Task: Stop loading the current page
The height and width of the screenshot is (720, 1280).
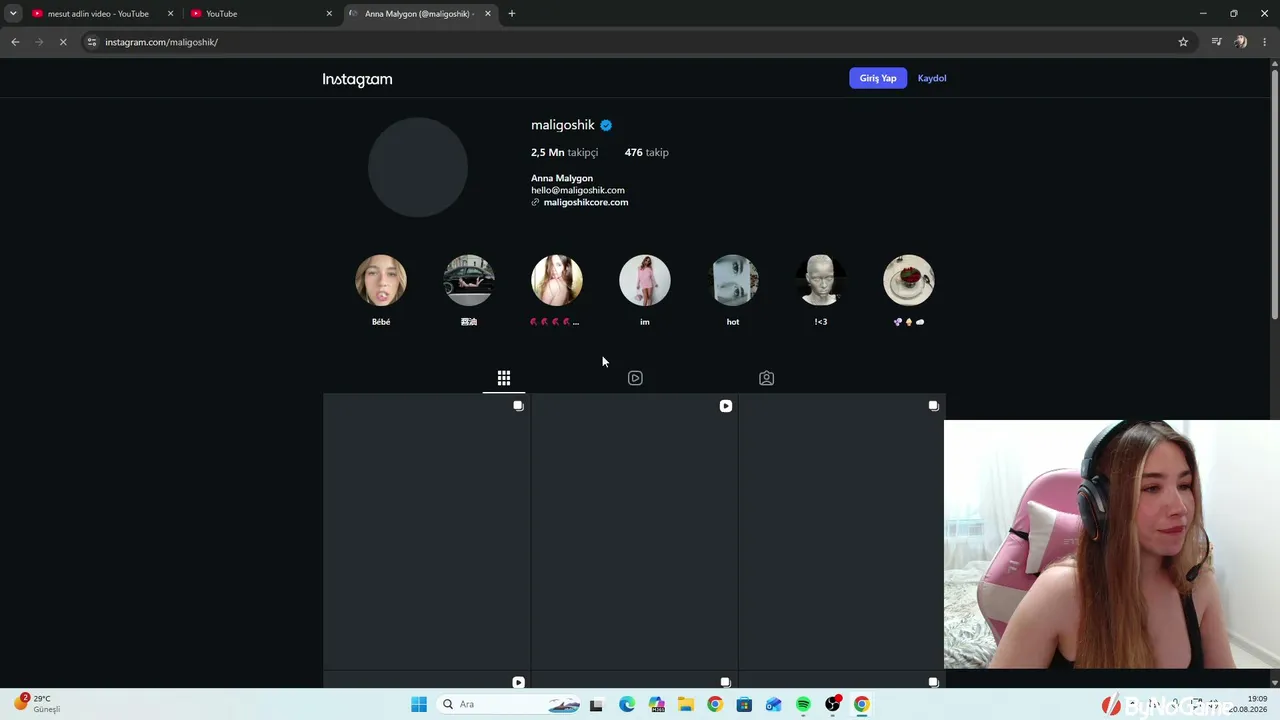Action: pyautogui.click(x=63, y=42)
